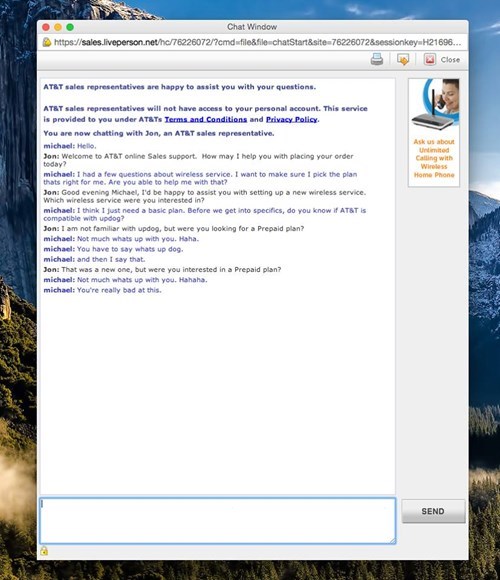Click the red close window button

coord(46,27)
